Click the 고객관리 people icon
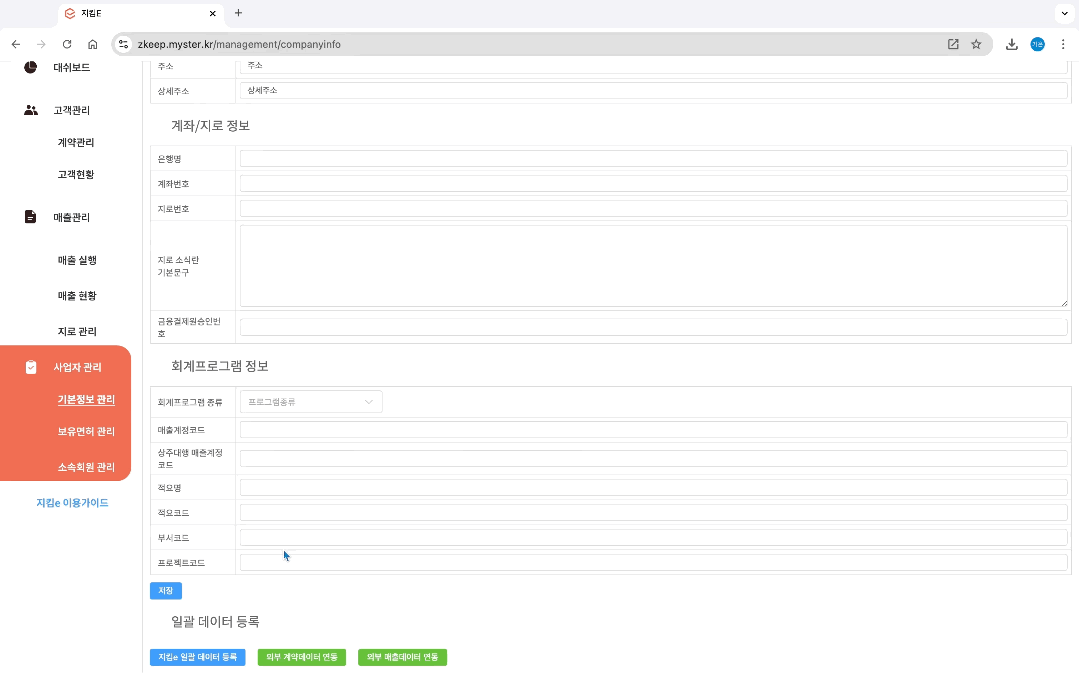The image size is (1080, 673). tap(30, 110)
